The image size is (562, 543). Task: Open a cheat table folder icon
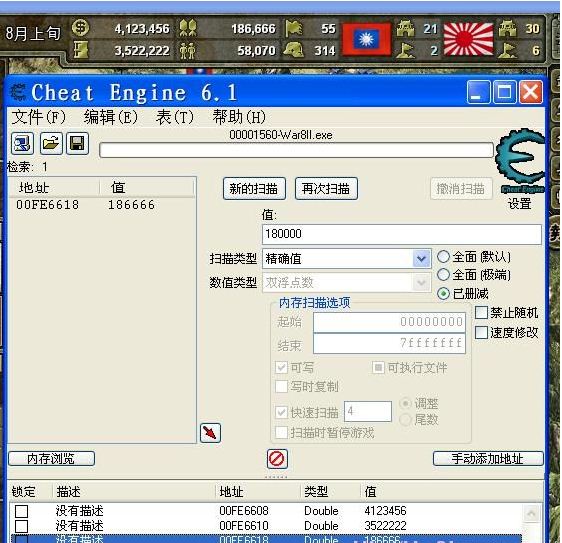(51, 143)
